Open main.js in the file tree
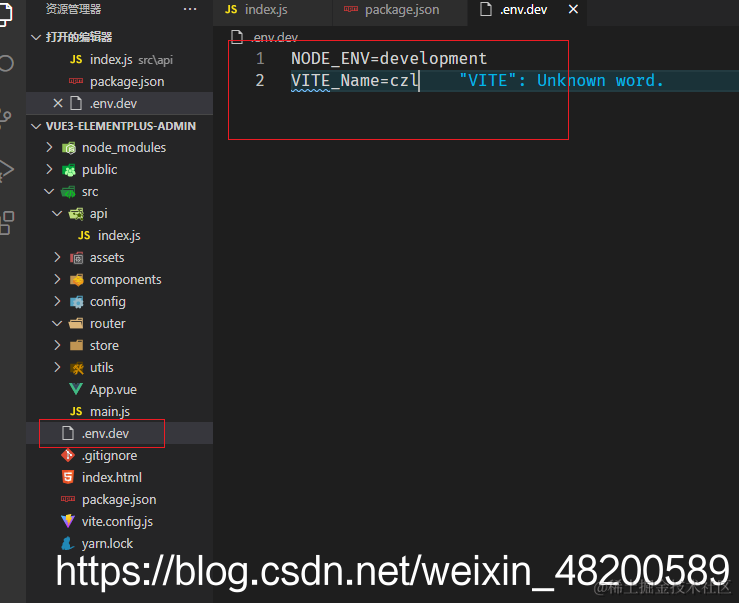This screenshot has width=739, height=603. [x=120, y=412]
